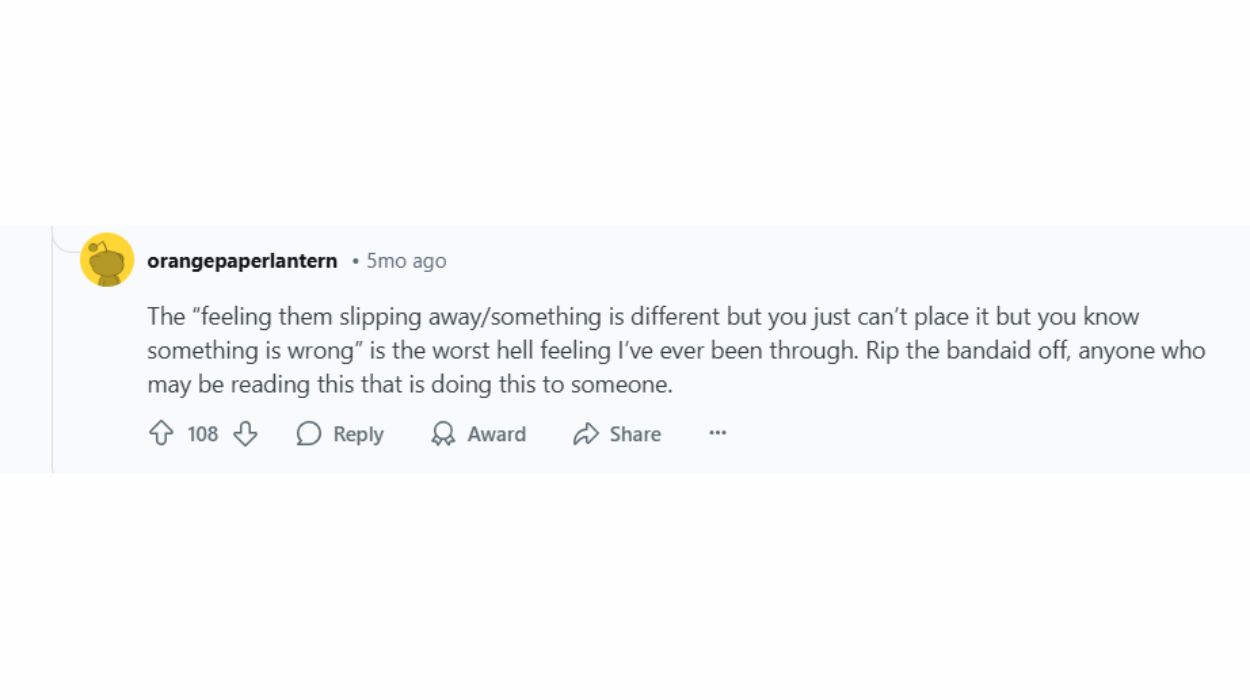Viewport: 1250px width, 700px height.
Task: Click the speech bubble reply icon
Action: pyautogui.click(x=309, y=433)
